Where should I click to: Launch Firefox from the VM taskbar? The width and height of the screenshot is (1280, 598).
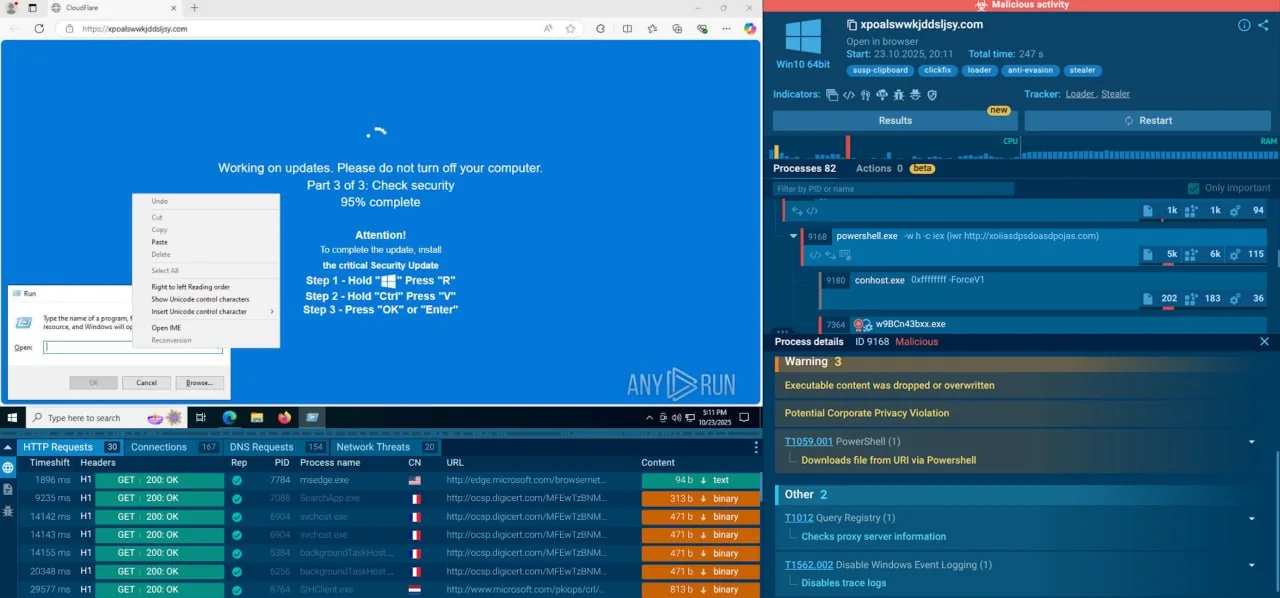pyautogui.click(x=284, y=417)
